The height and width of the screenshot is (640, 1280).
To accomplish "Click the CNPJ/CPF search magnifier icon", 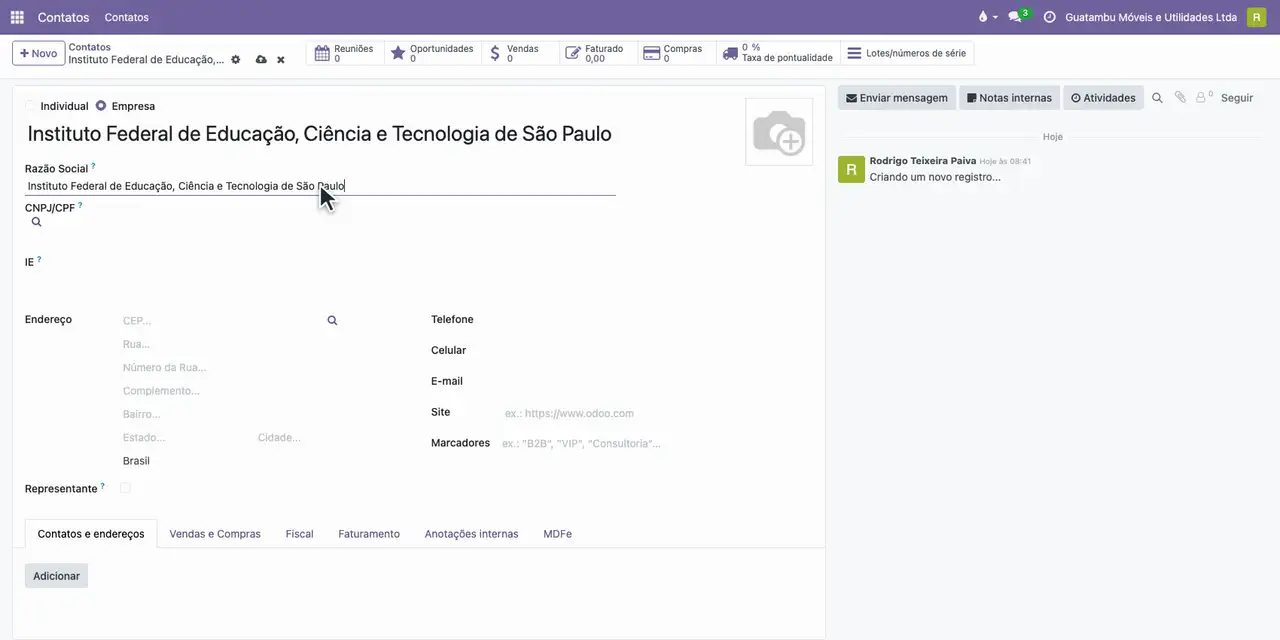I will coord(36,222).
